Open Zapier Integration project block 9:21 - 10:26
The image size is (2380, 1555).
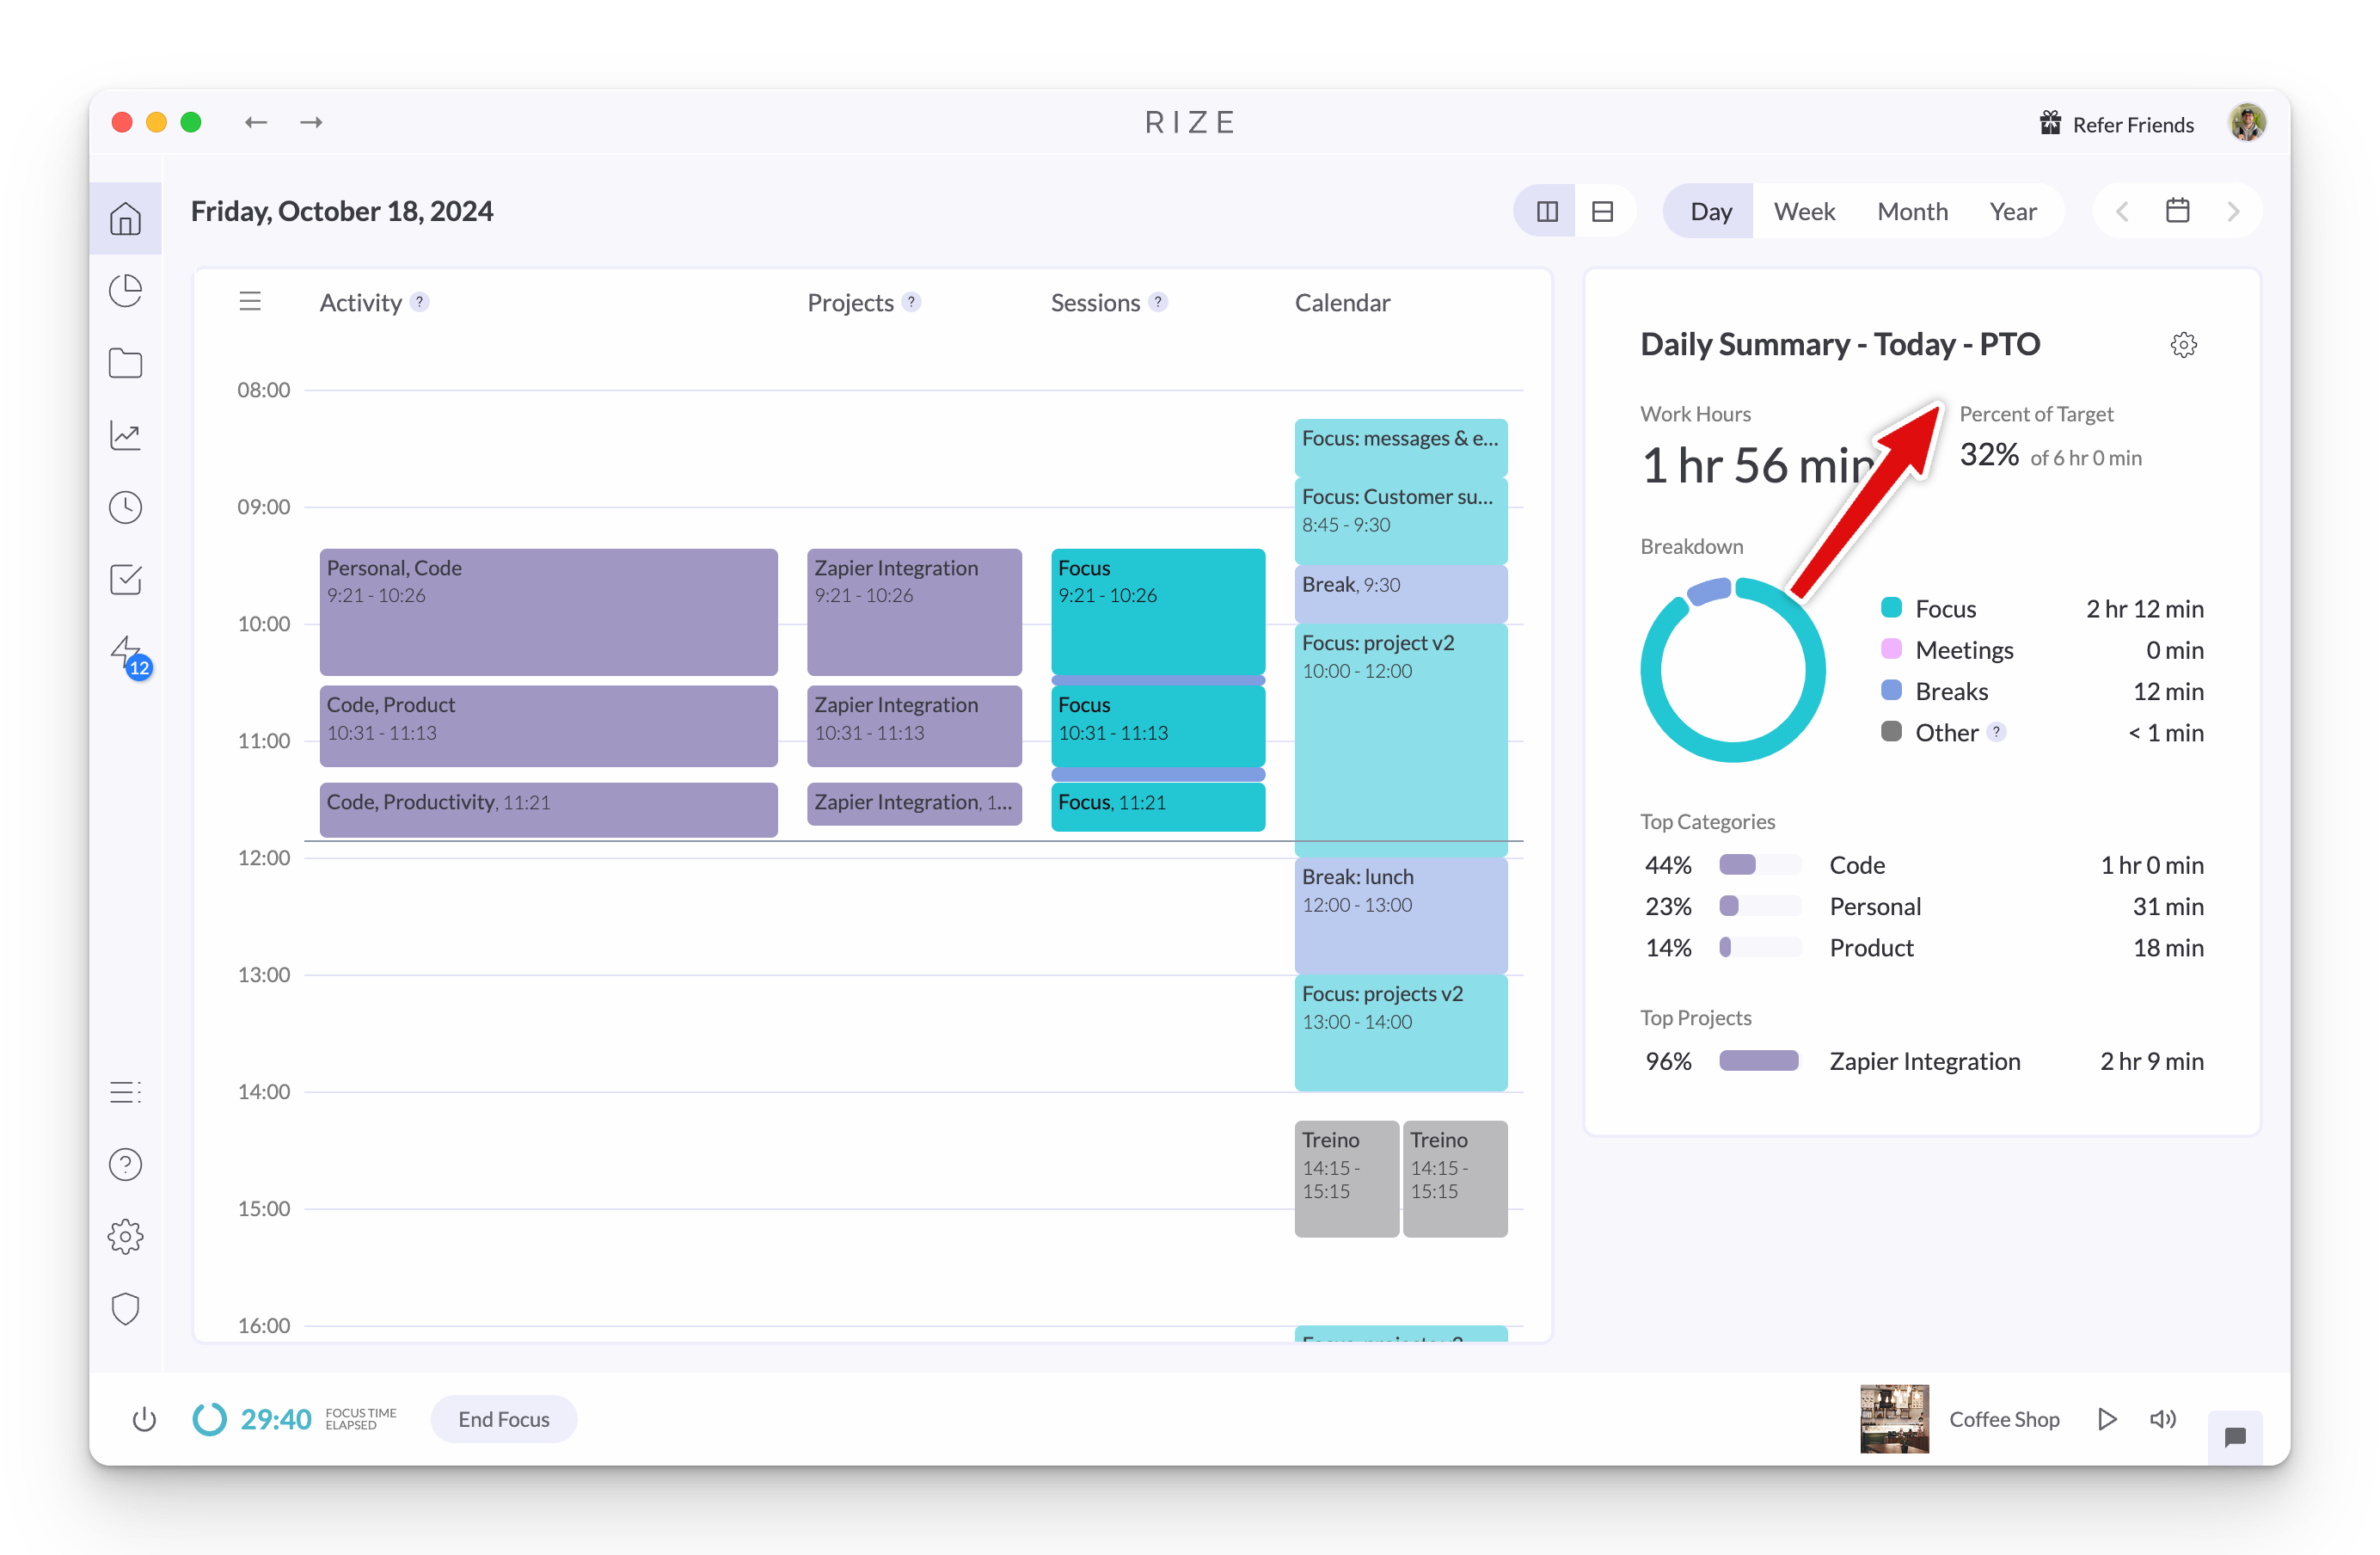[x=914, y=612]
